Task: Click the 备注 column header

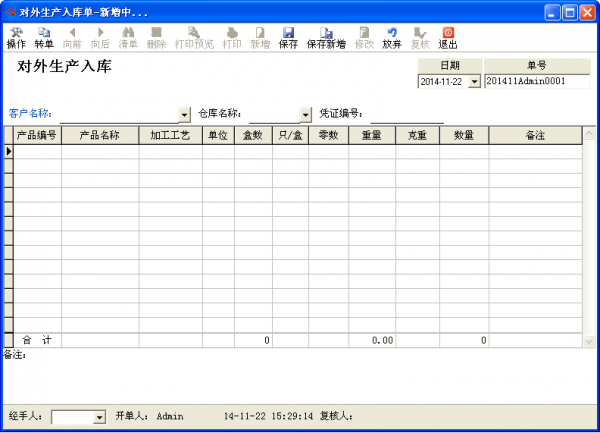Action: click(x=534, y=135)
